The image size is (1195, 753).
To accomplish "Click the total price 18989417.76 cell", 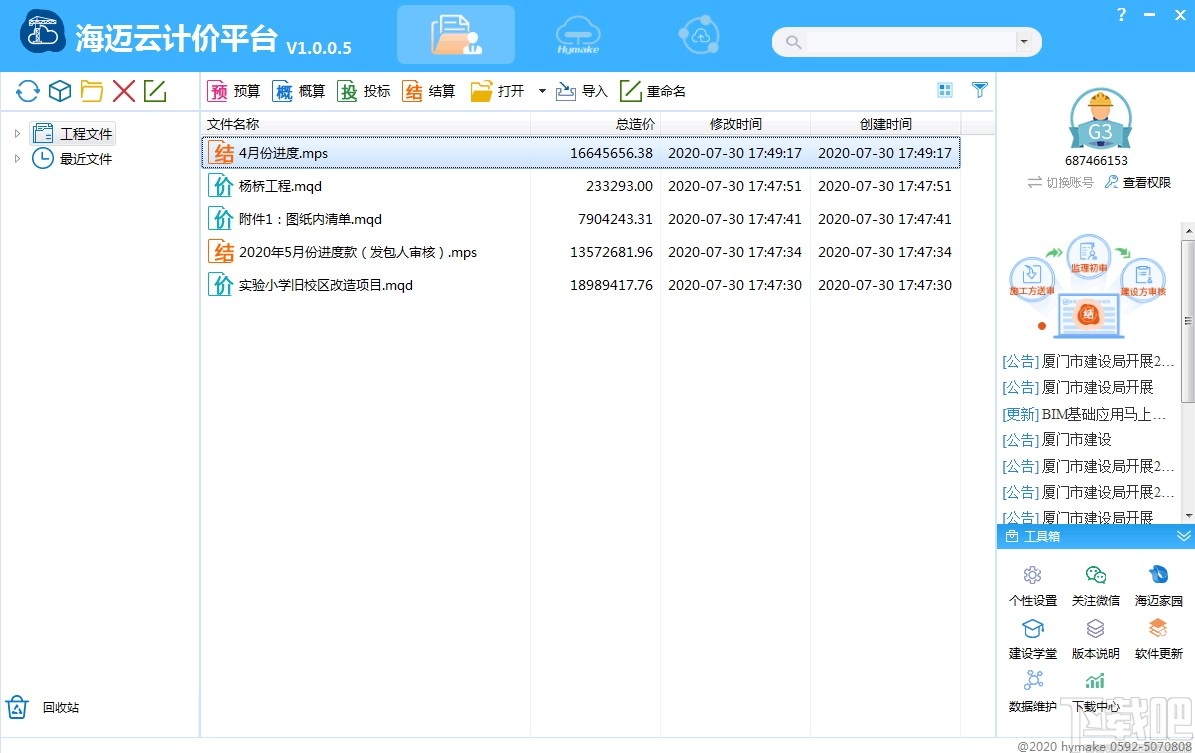I will [x=611, y=285].
